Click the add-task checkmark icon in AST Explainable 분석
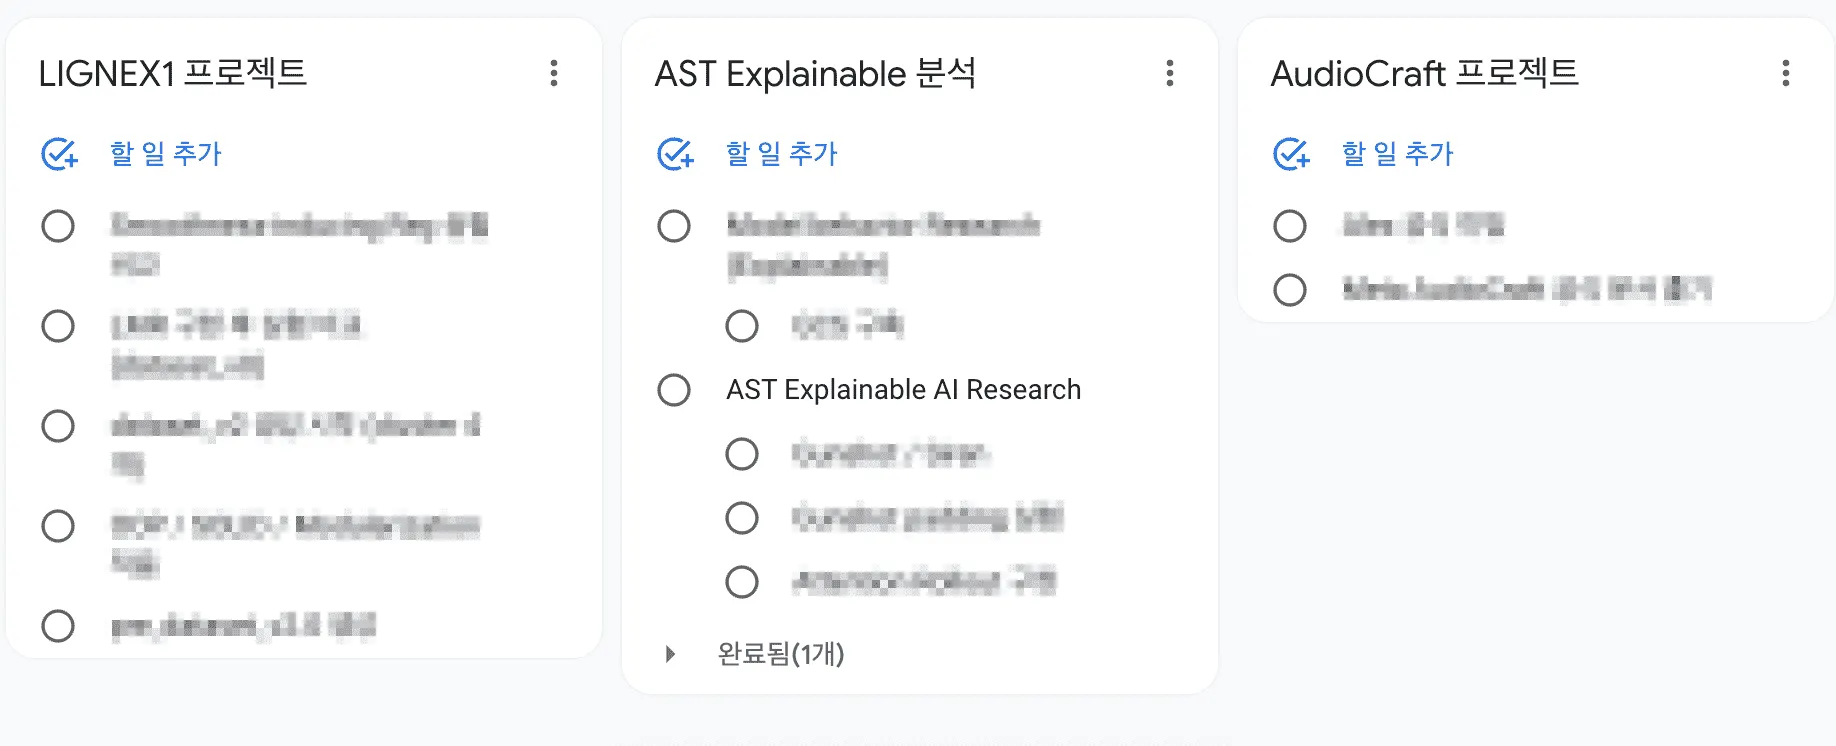This screenshot has height=746, width=1836. [x=675, y=154]
